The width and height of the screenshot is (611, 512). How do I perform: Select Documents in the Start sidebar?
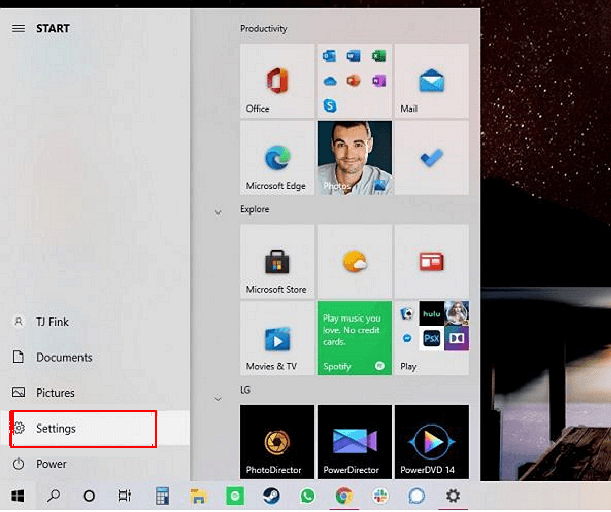click(x=64, y=358)
